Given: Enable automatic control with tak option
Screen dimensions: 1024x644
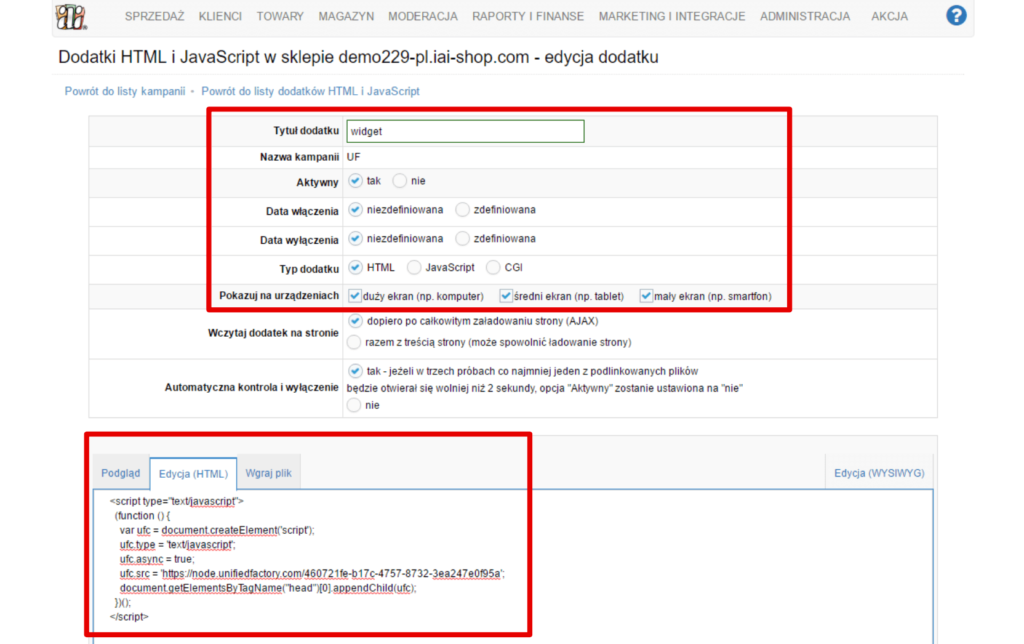Looking at the screenshot, I should pyautogui.click(x=355, y=371).
